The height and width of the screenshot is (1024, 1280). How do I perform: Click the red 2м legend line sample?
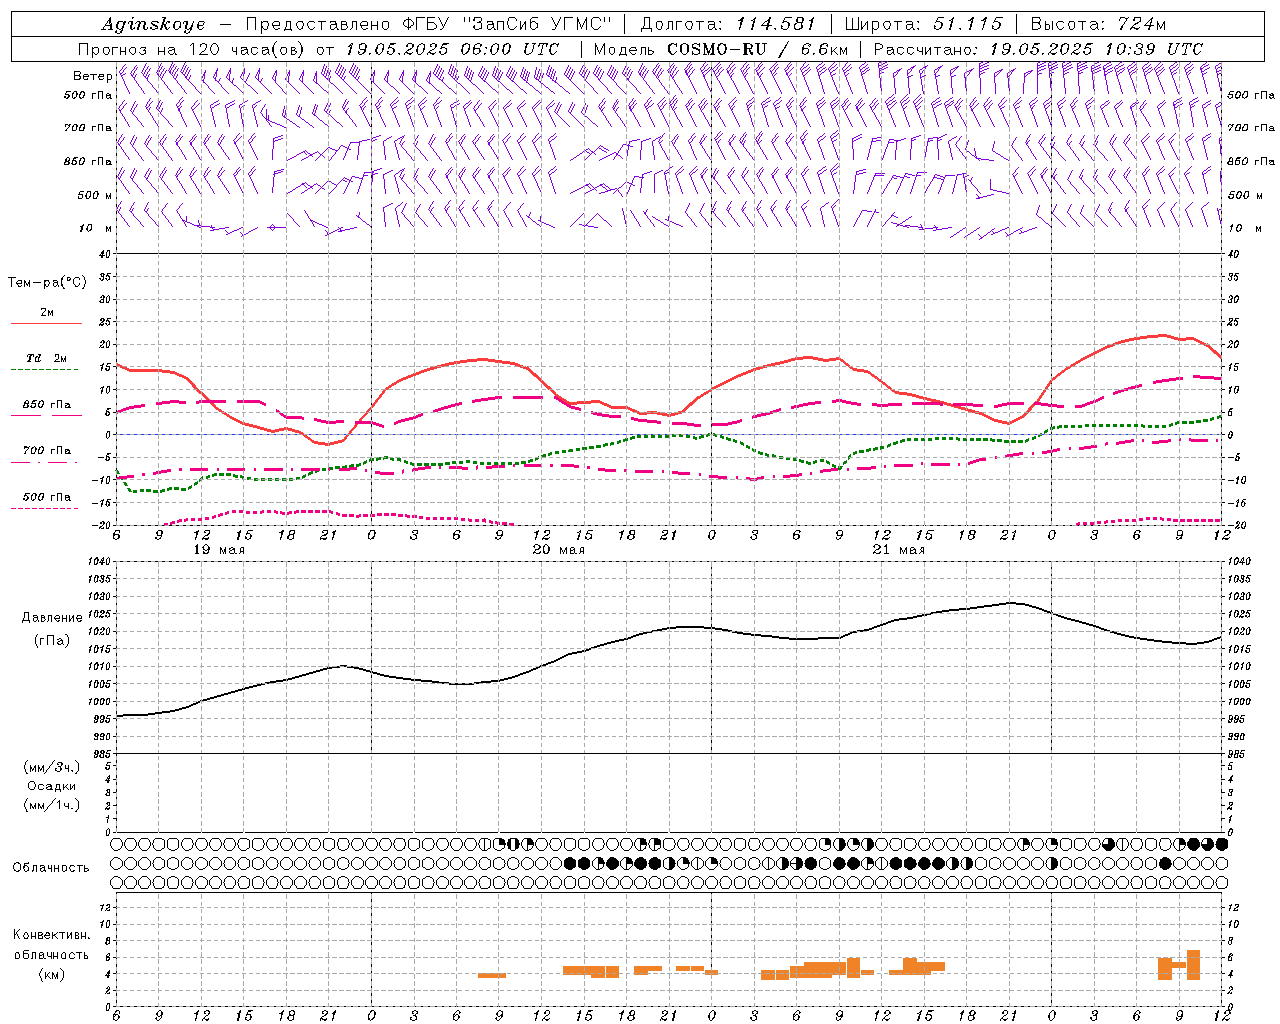(46, 324)
